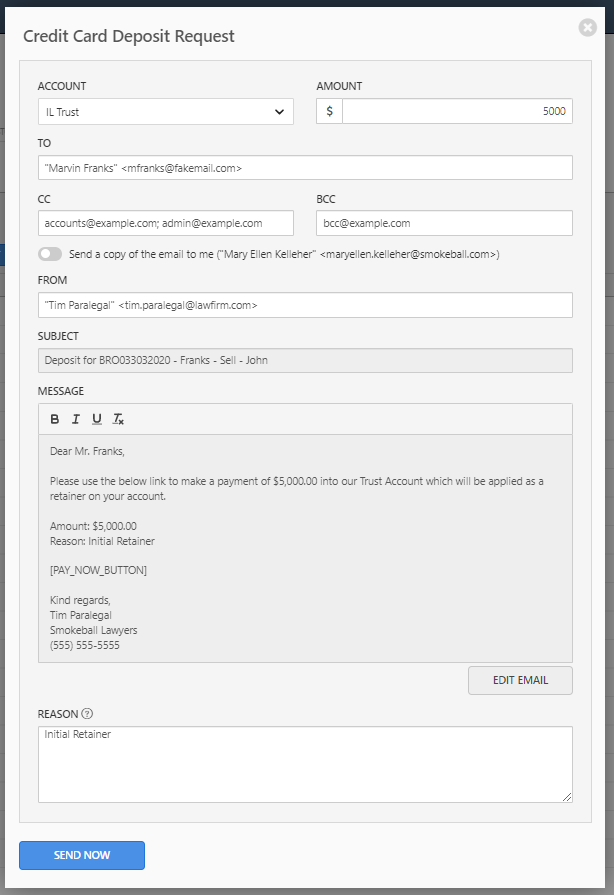Click the CC email addresses field
The image size is (614, 895).
165,223
